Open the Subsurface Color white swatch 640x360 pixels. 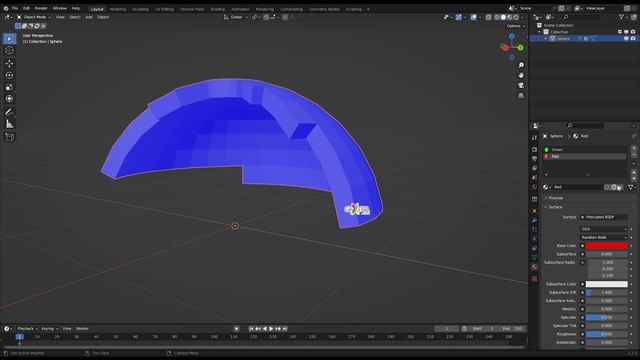(607, 284)
